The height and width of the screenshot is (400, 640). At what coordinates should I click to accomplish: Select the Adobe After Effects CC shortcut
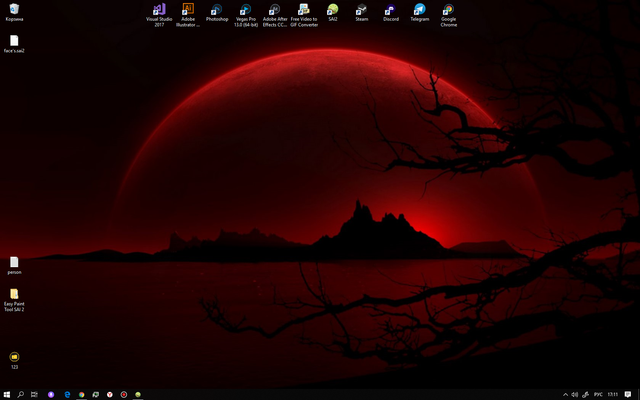click(275, 15)
